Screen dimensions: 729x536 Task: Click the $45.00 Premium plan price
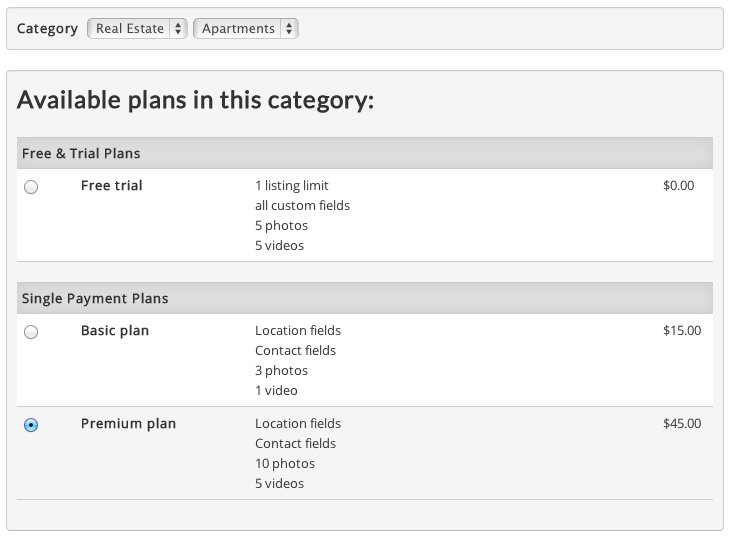click(682, 423)
